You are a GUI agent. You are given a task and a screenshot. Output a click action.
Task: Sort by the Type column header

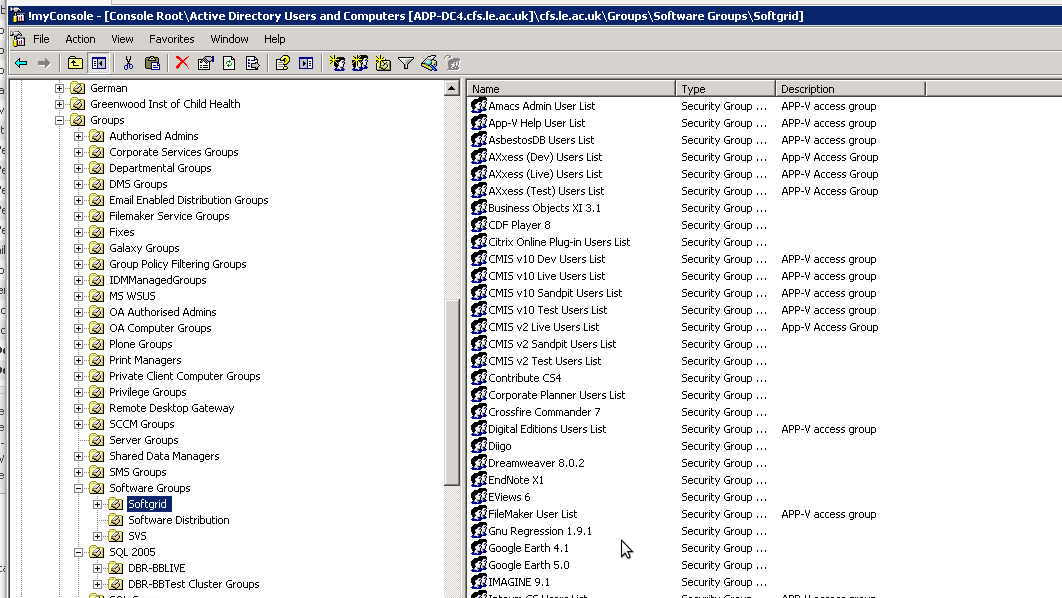(725, 89)
